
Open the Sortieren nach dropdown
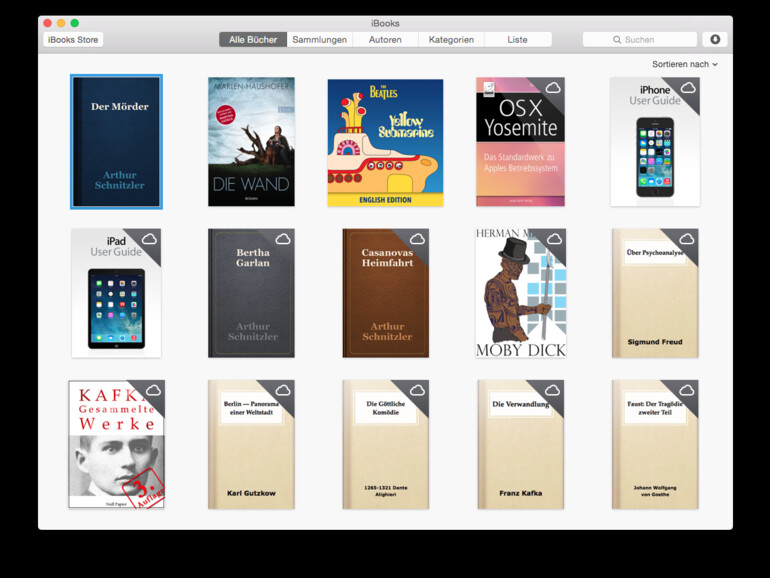[x=685, y=64]
